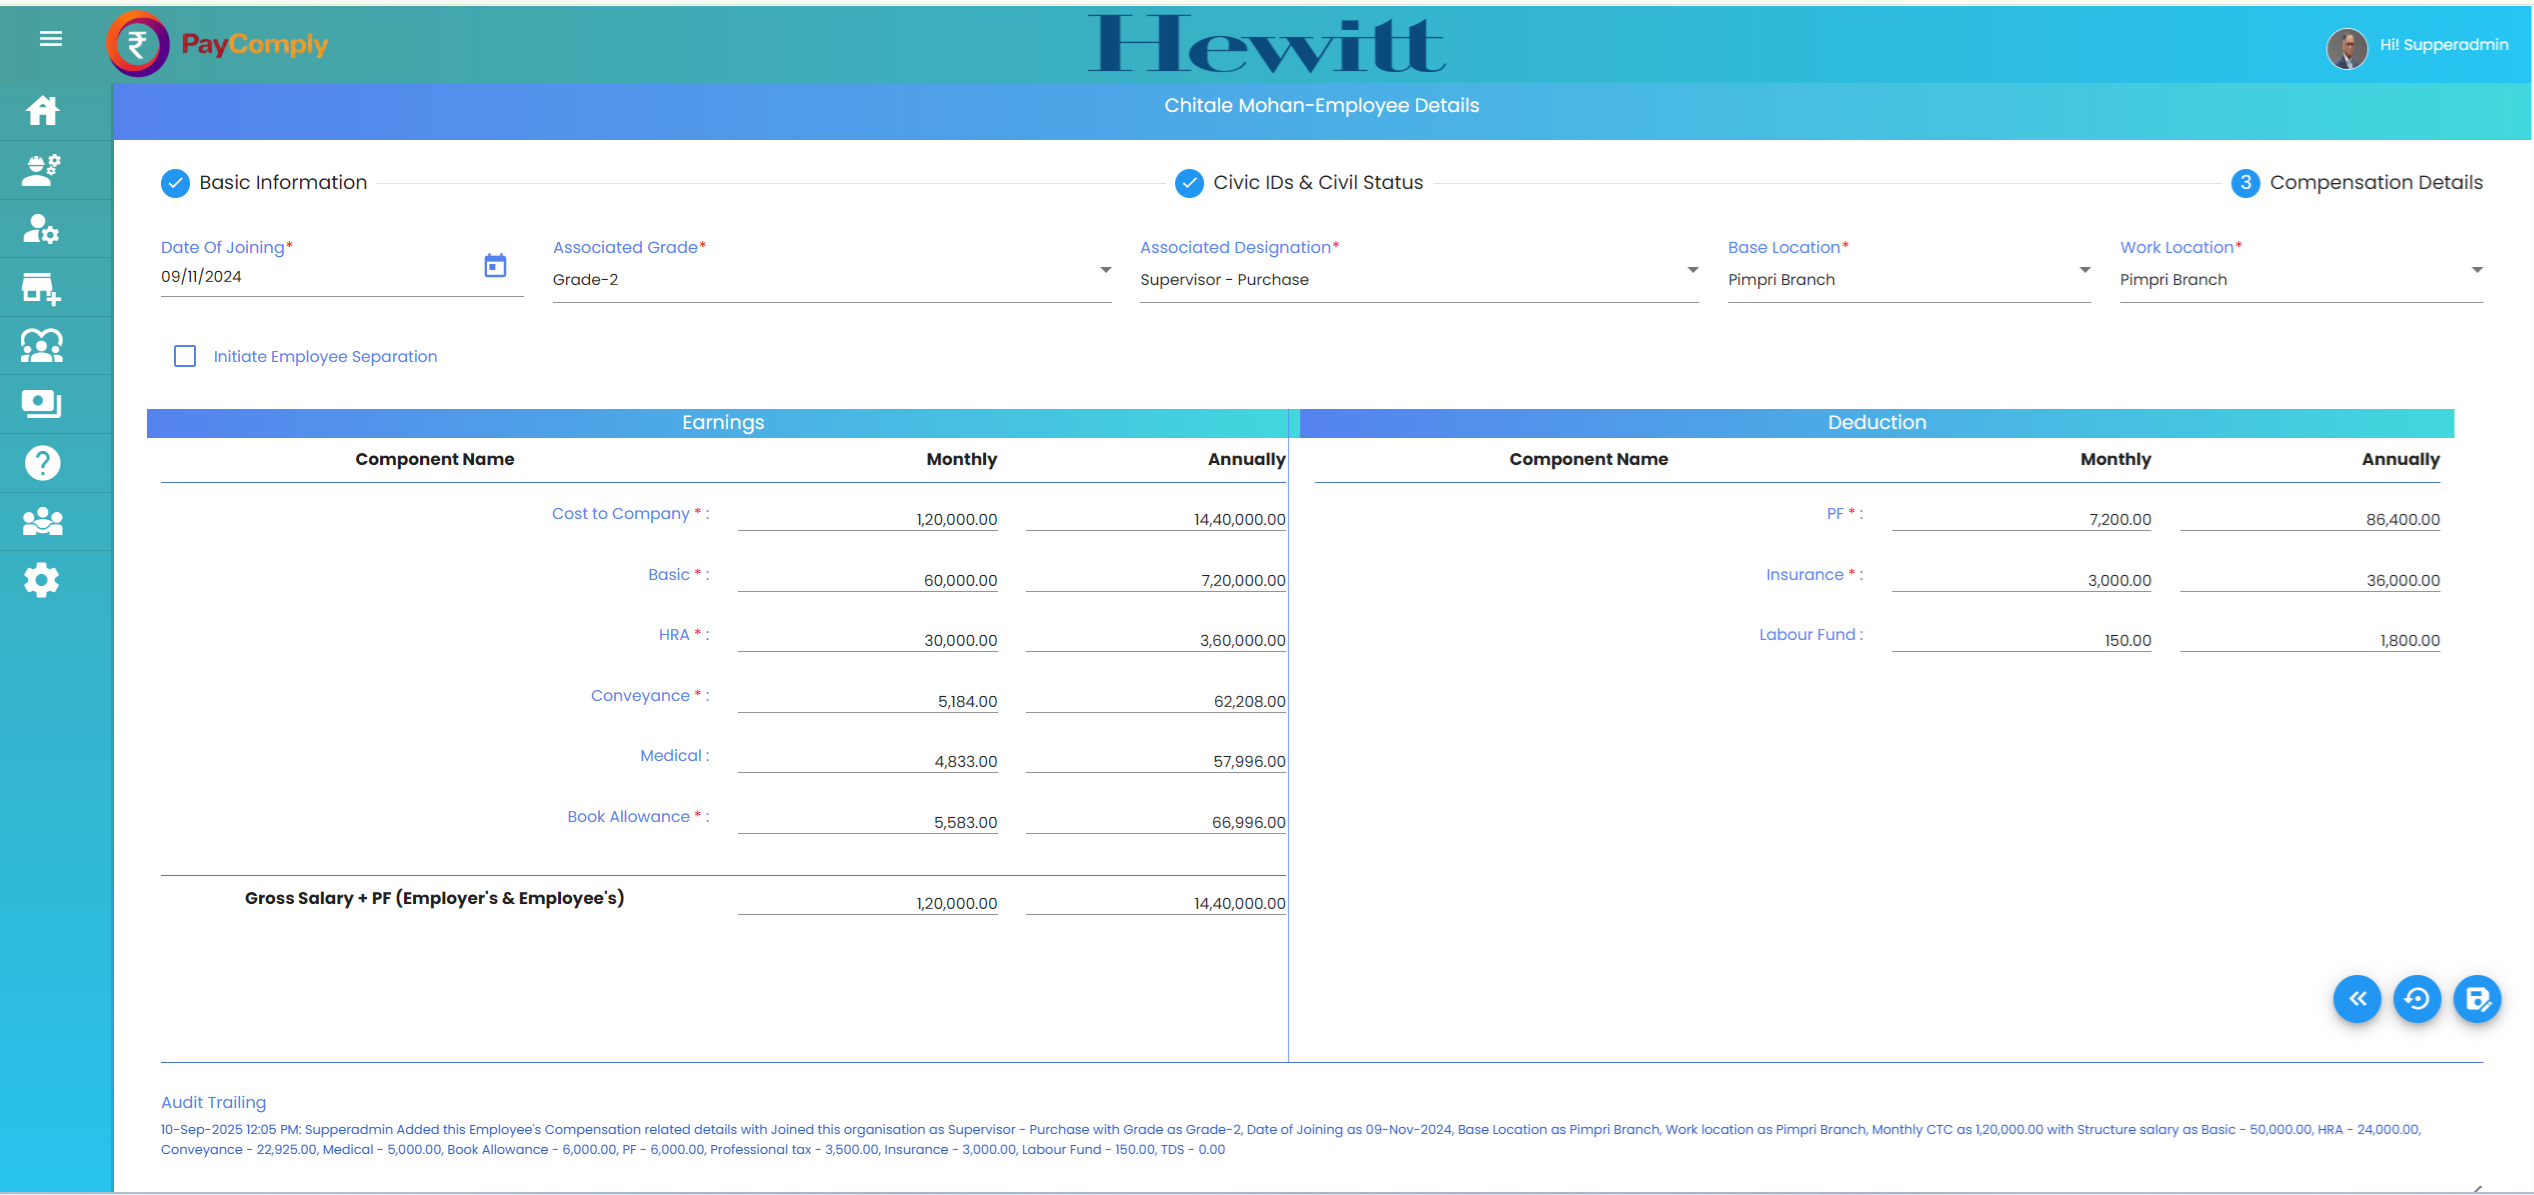The width and height of the screenshot is (2534, 1195).
Task: Open the help question mark icon
Action: [42, 463]
